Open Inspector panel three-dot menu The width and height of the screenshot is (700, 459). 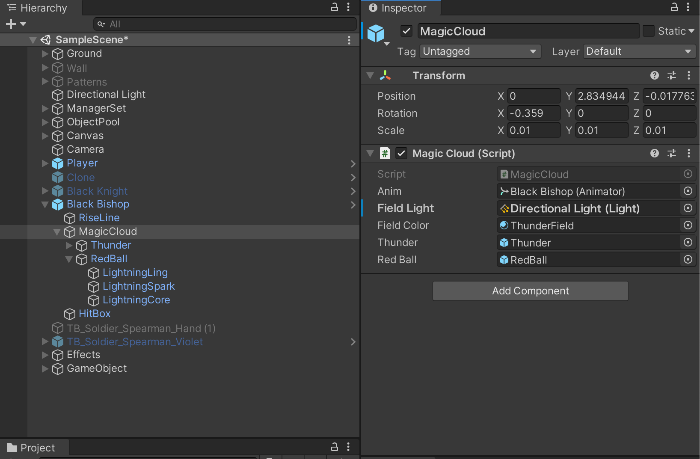(x=688, y=7)
